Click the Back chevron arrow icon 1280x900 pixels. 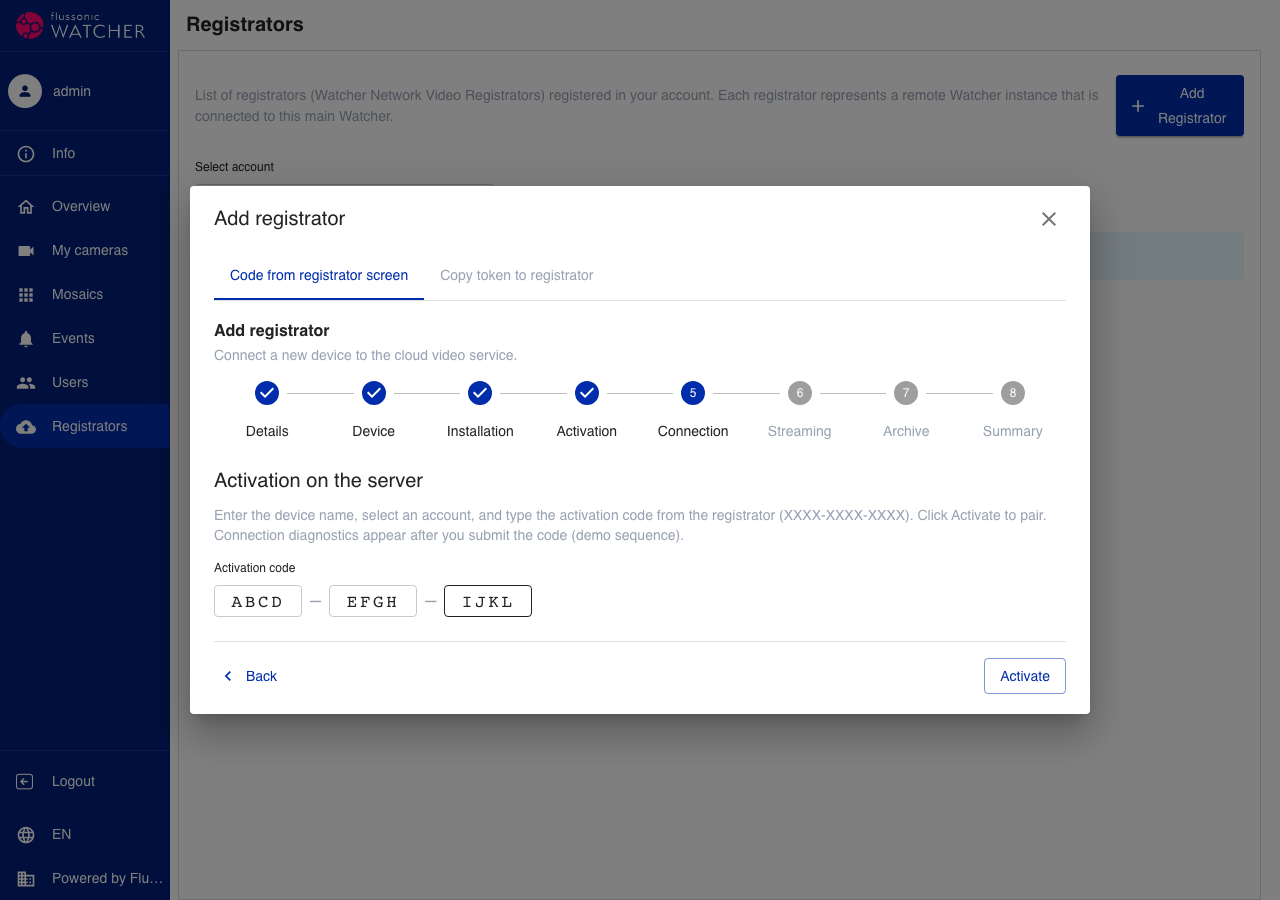tap(228, 676)
